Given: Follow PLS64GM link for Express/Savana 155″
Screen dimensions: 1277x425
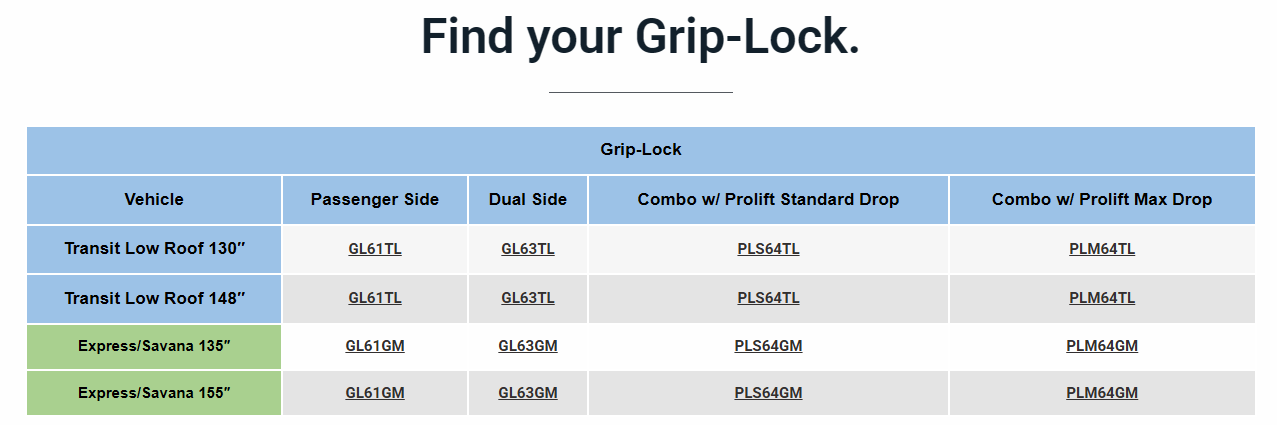Looking at the screenshot, I should point(768,393).
